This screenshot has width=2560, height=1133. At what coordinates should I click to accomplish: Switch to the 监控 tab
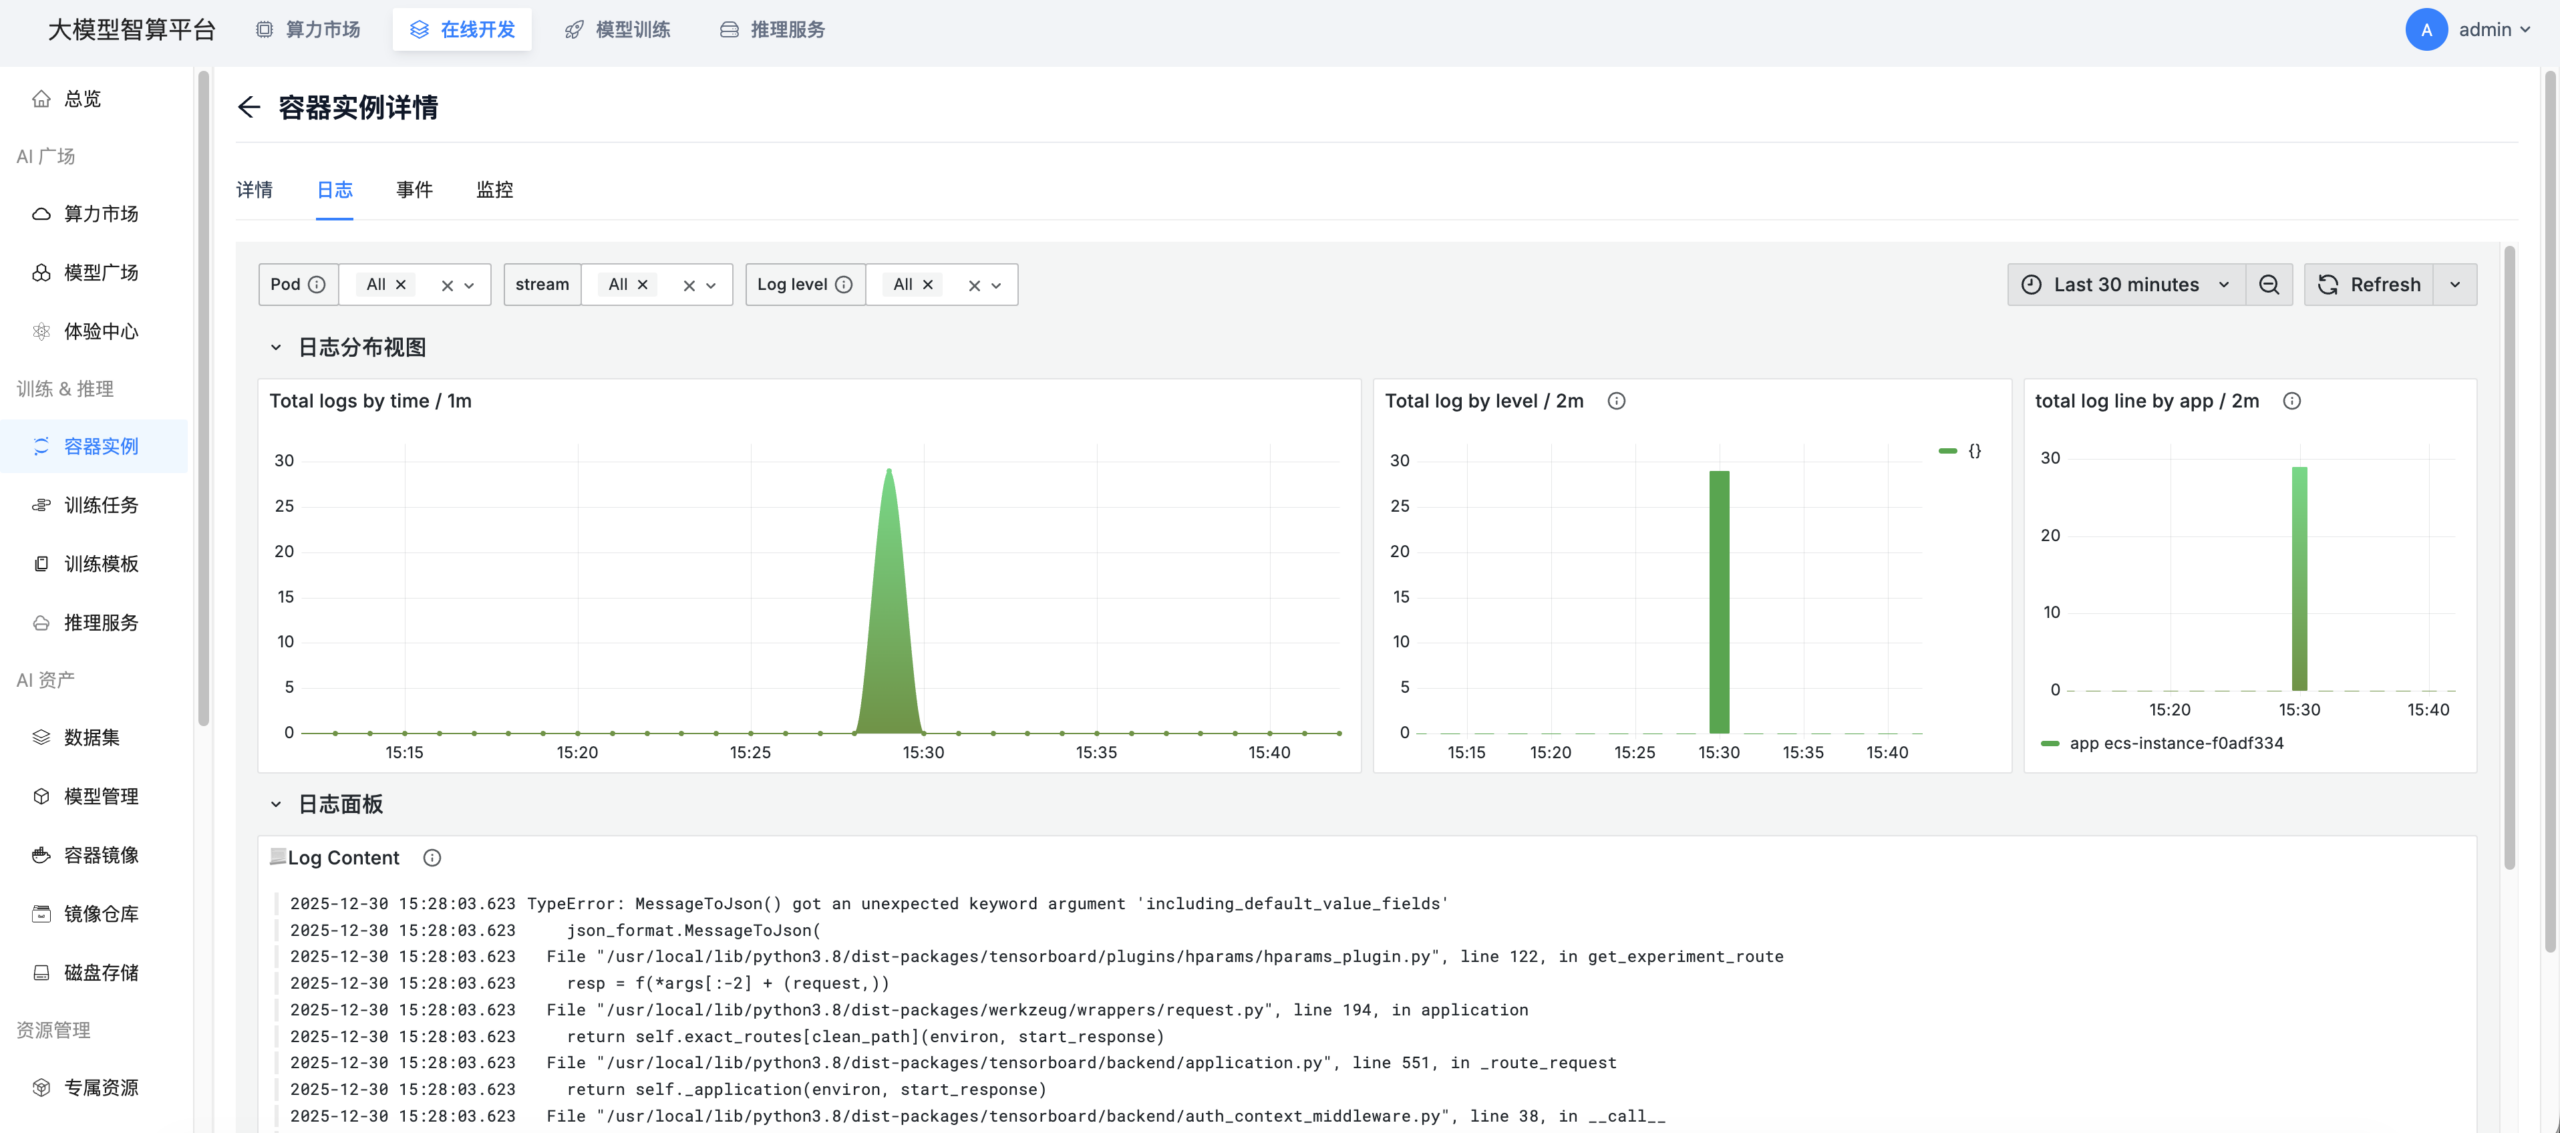pos(494,190)
